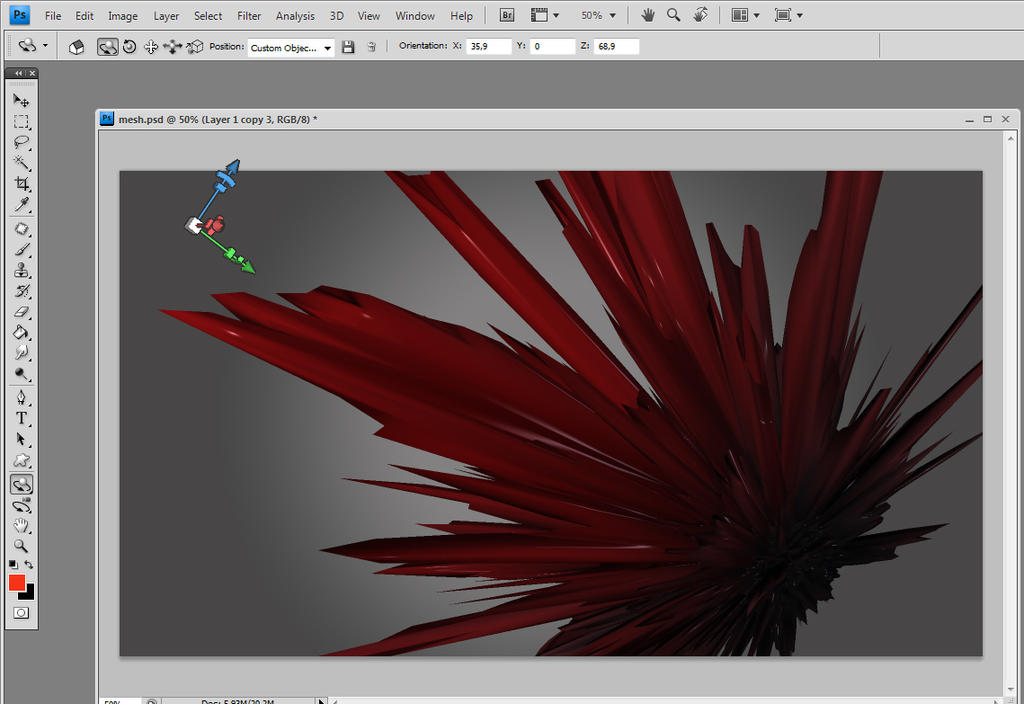Select the Crop tool
Image resolution: width=1024 pixels, height=704 pixels.
(x=21, y=184)
